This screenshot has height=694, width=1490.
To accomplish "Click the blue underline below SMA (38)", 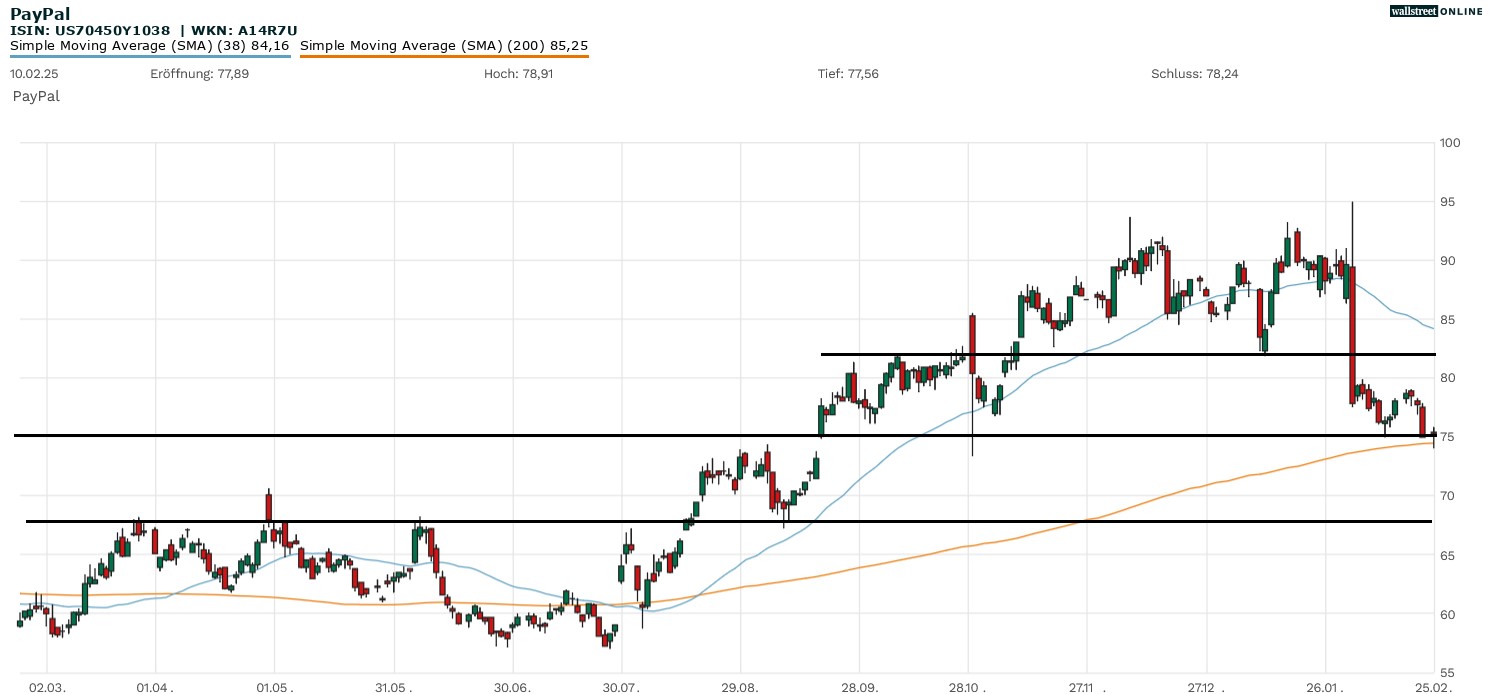I will [x=150, y=56].
